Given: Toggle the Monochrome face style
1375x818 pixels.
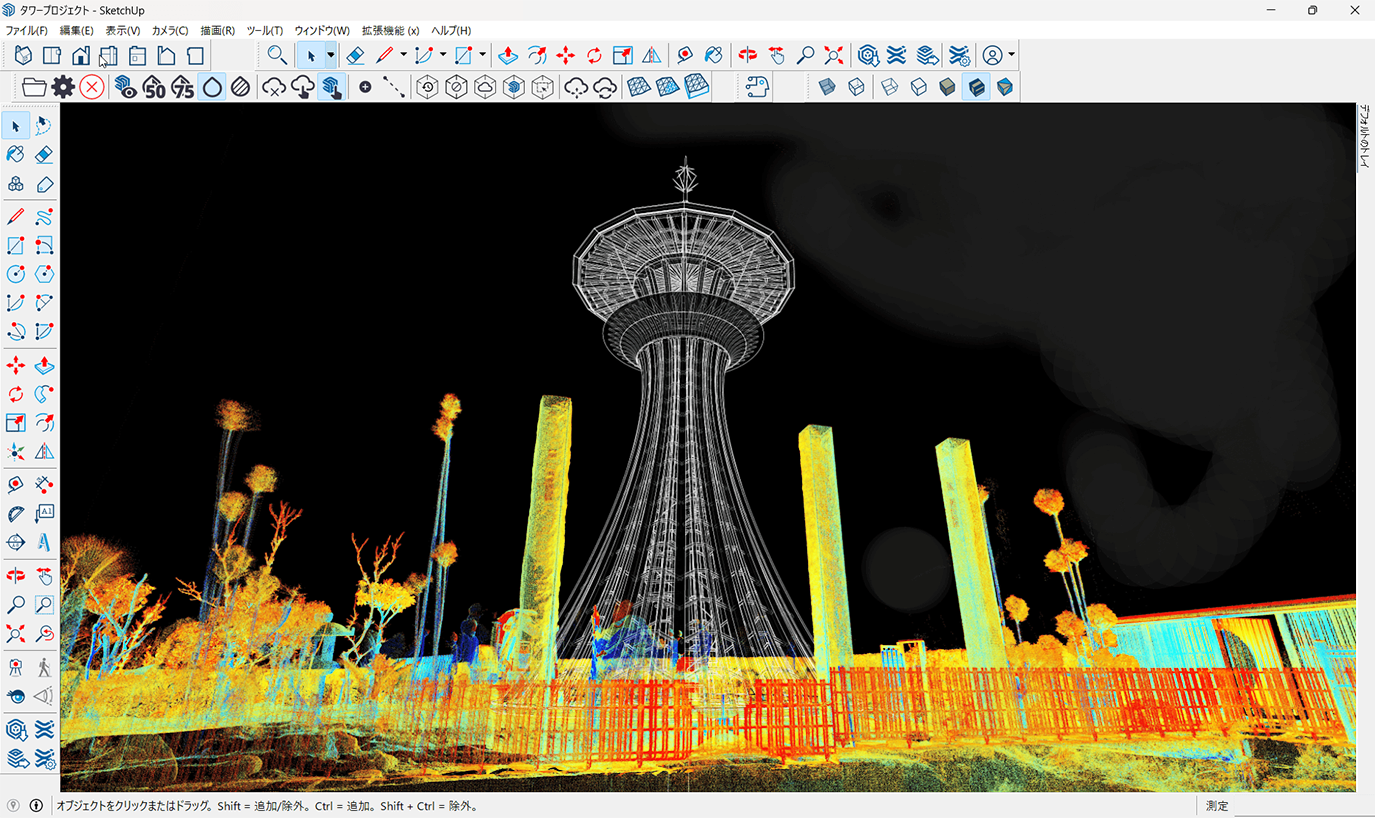Looking at the screenshot, I should click(x=1005, y=88).
